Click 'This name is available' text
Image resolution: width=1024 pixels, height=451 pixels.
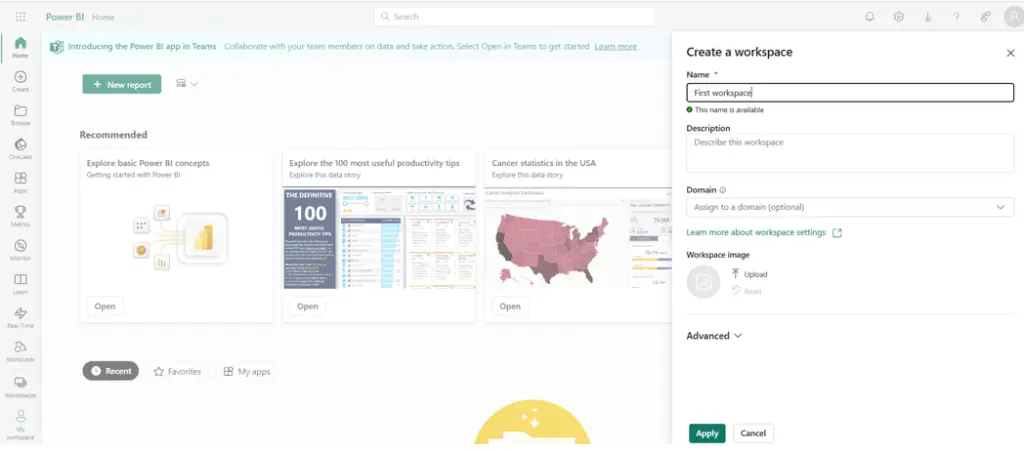729,110
